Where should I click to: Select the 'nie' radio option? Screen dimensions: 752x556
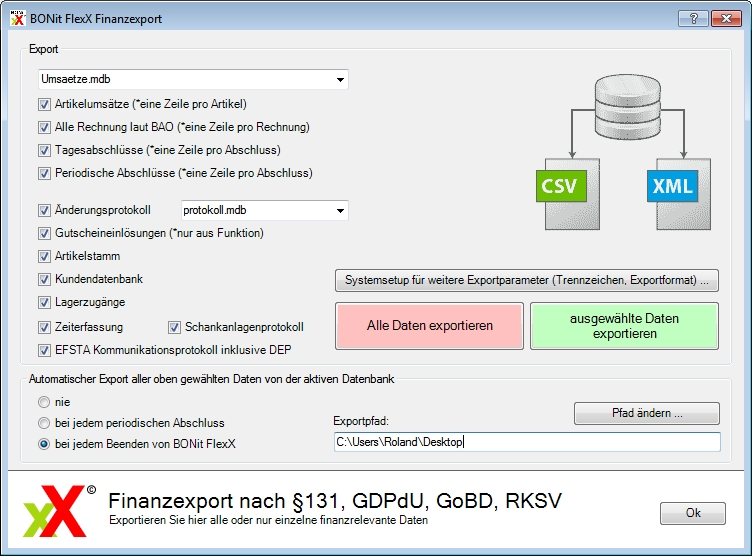pos(44,402)
